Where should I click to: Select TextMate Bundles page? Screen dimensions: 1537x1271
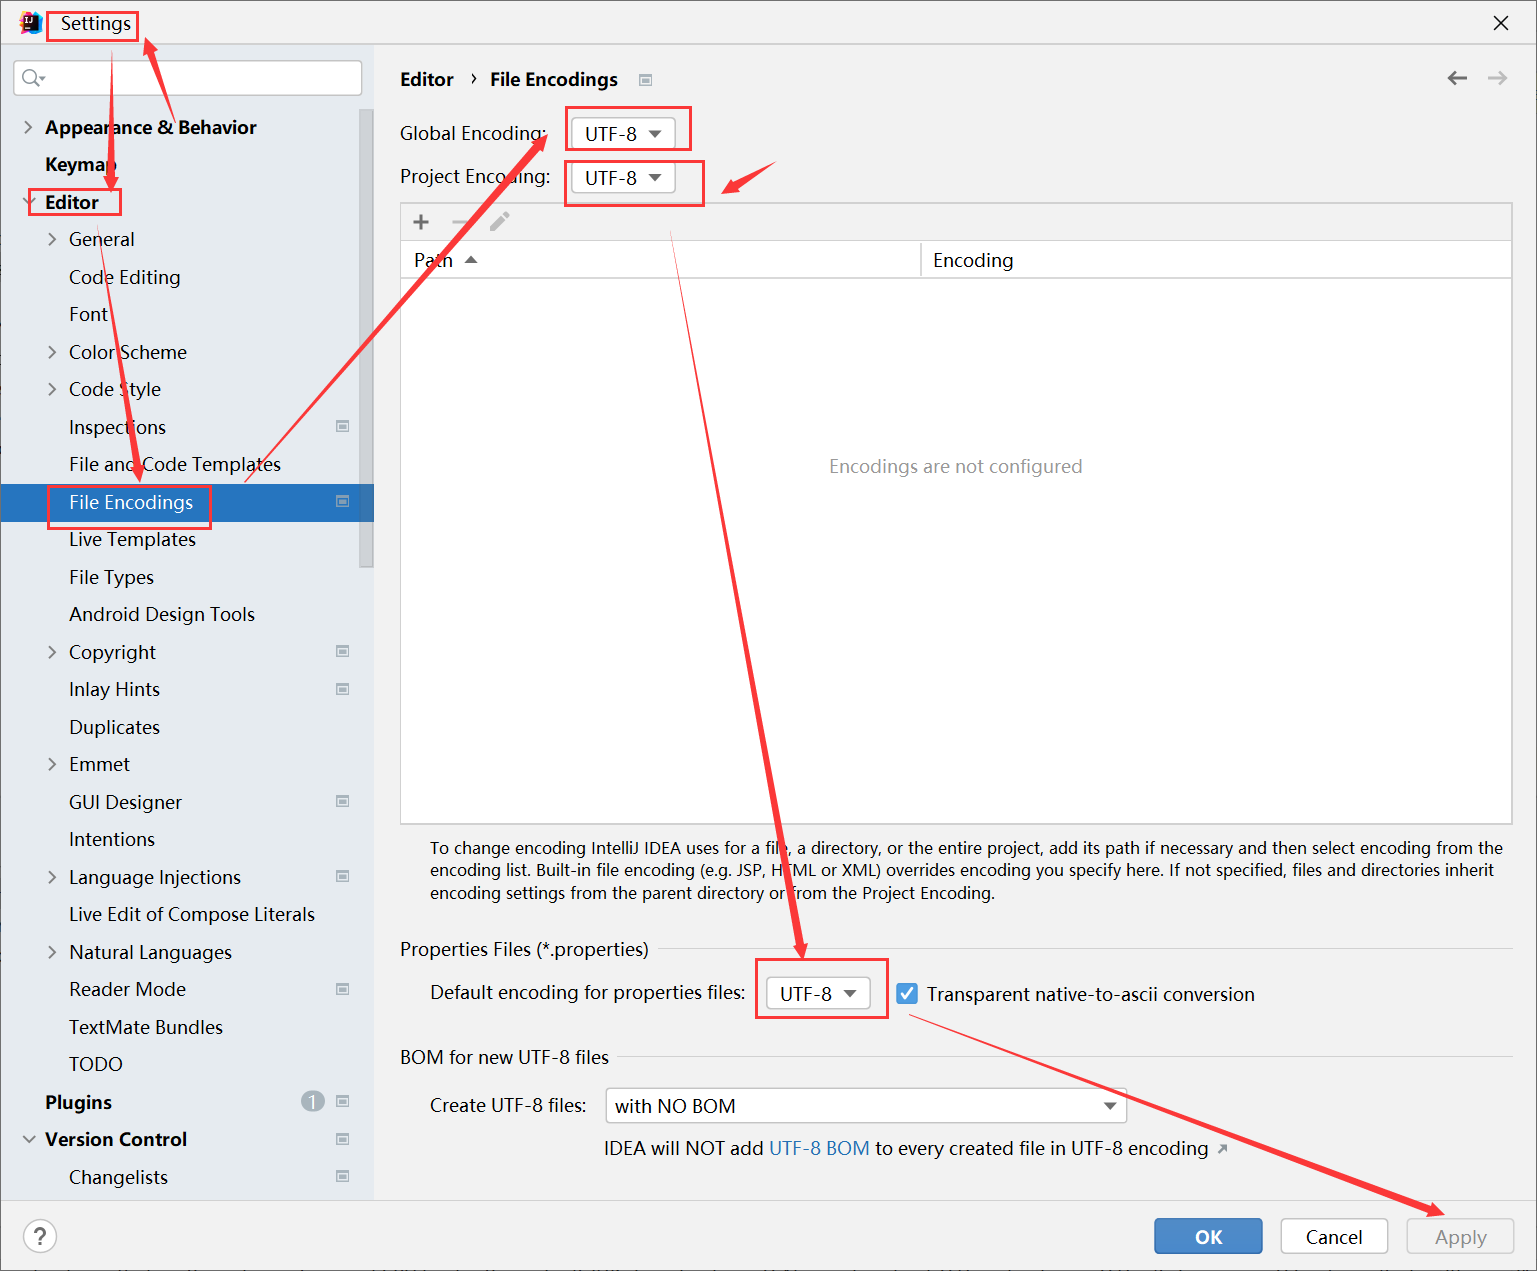coord(146,1027)
